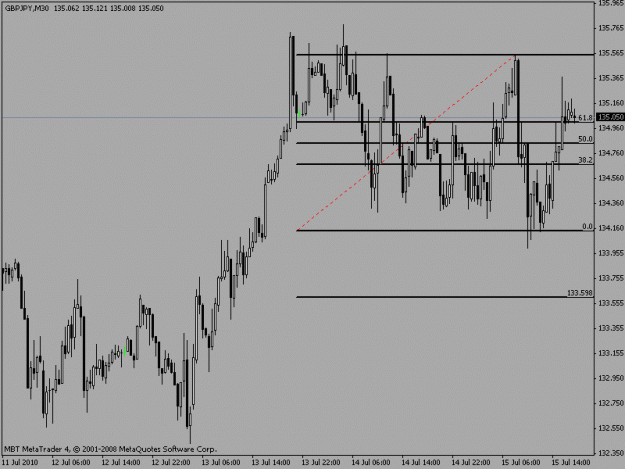Click the 11 Jul 2010 date label
Viewport: 625px width, 469px height.
coord(20,462)
